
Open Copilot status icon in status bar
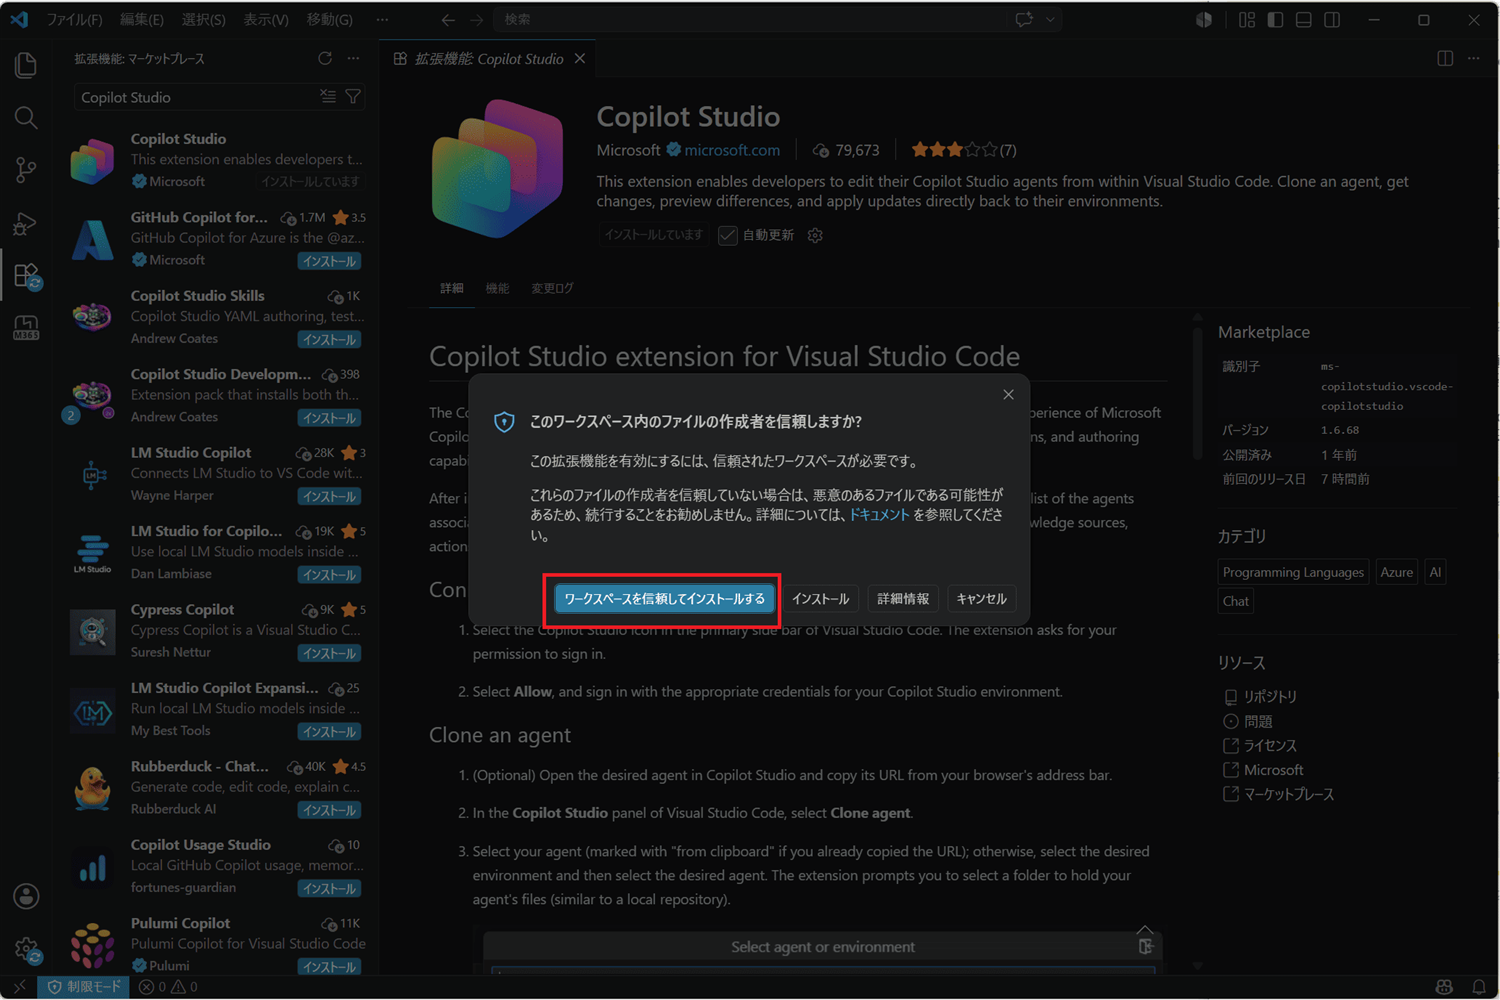(1444, 987)
